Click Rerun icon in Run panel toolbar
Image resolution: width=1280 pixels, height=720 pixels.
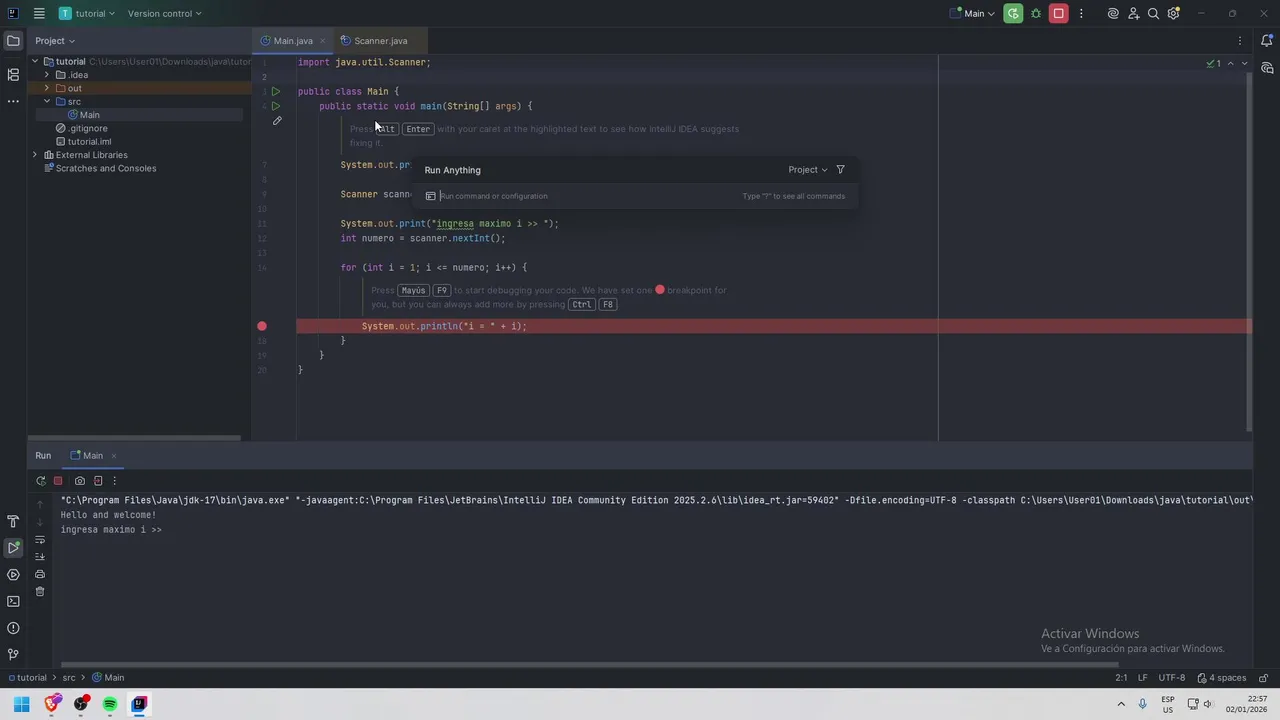(40, 481)
